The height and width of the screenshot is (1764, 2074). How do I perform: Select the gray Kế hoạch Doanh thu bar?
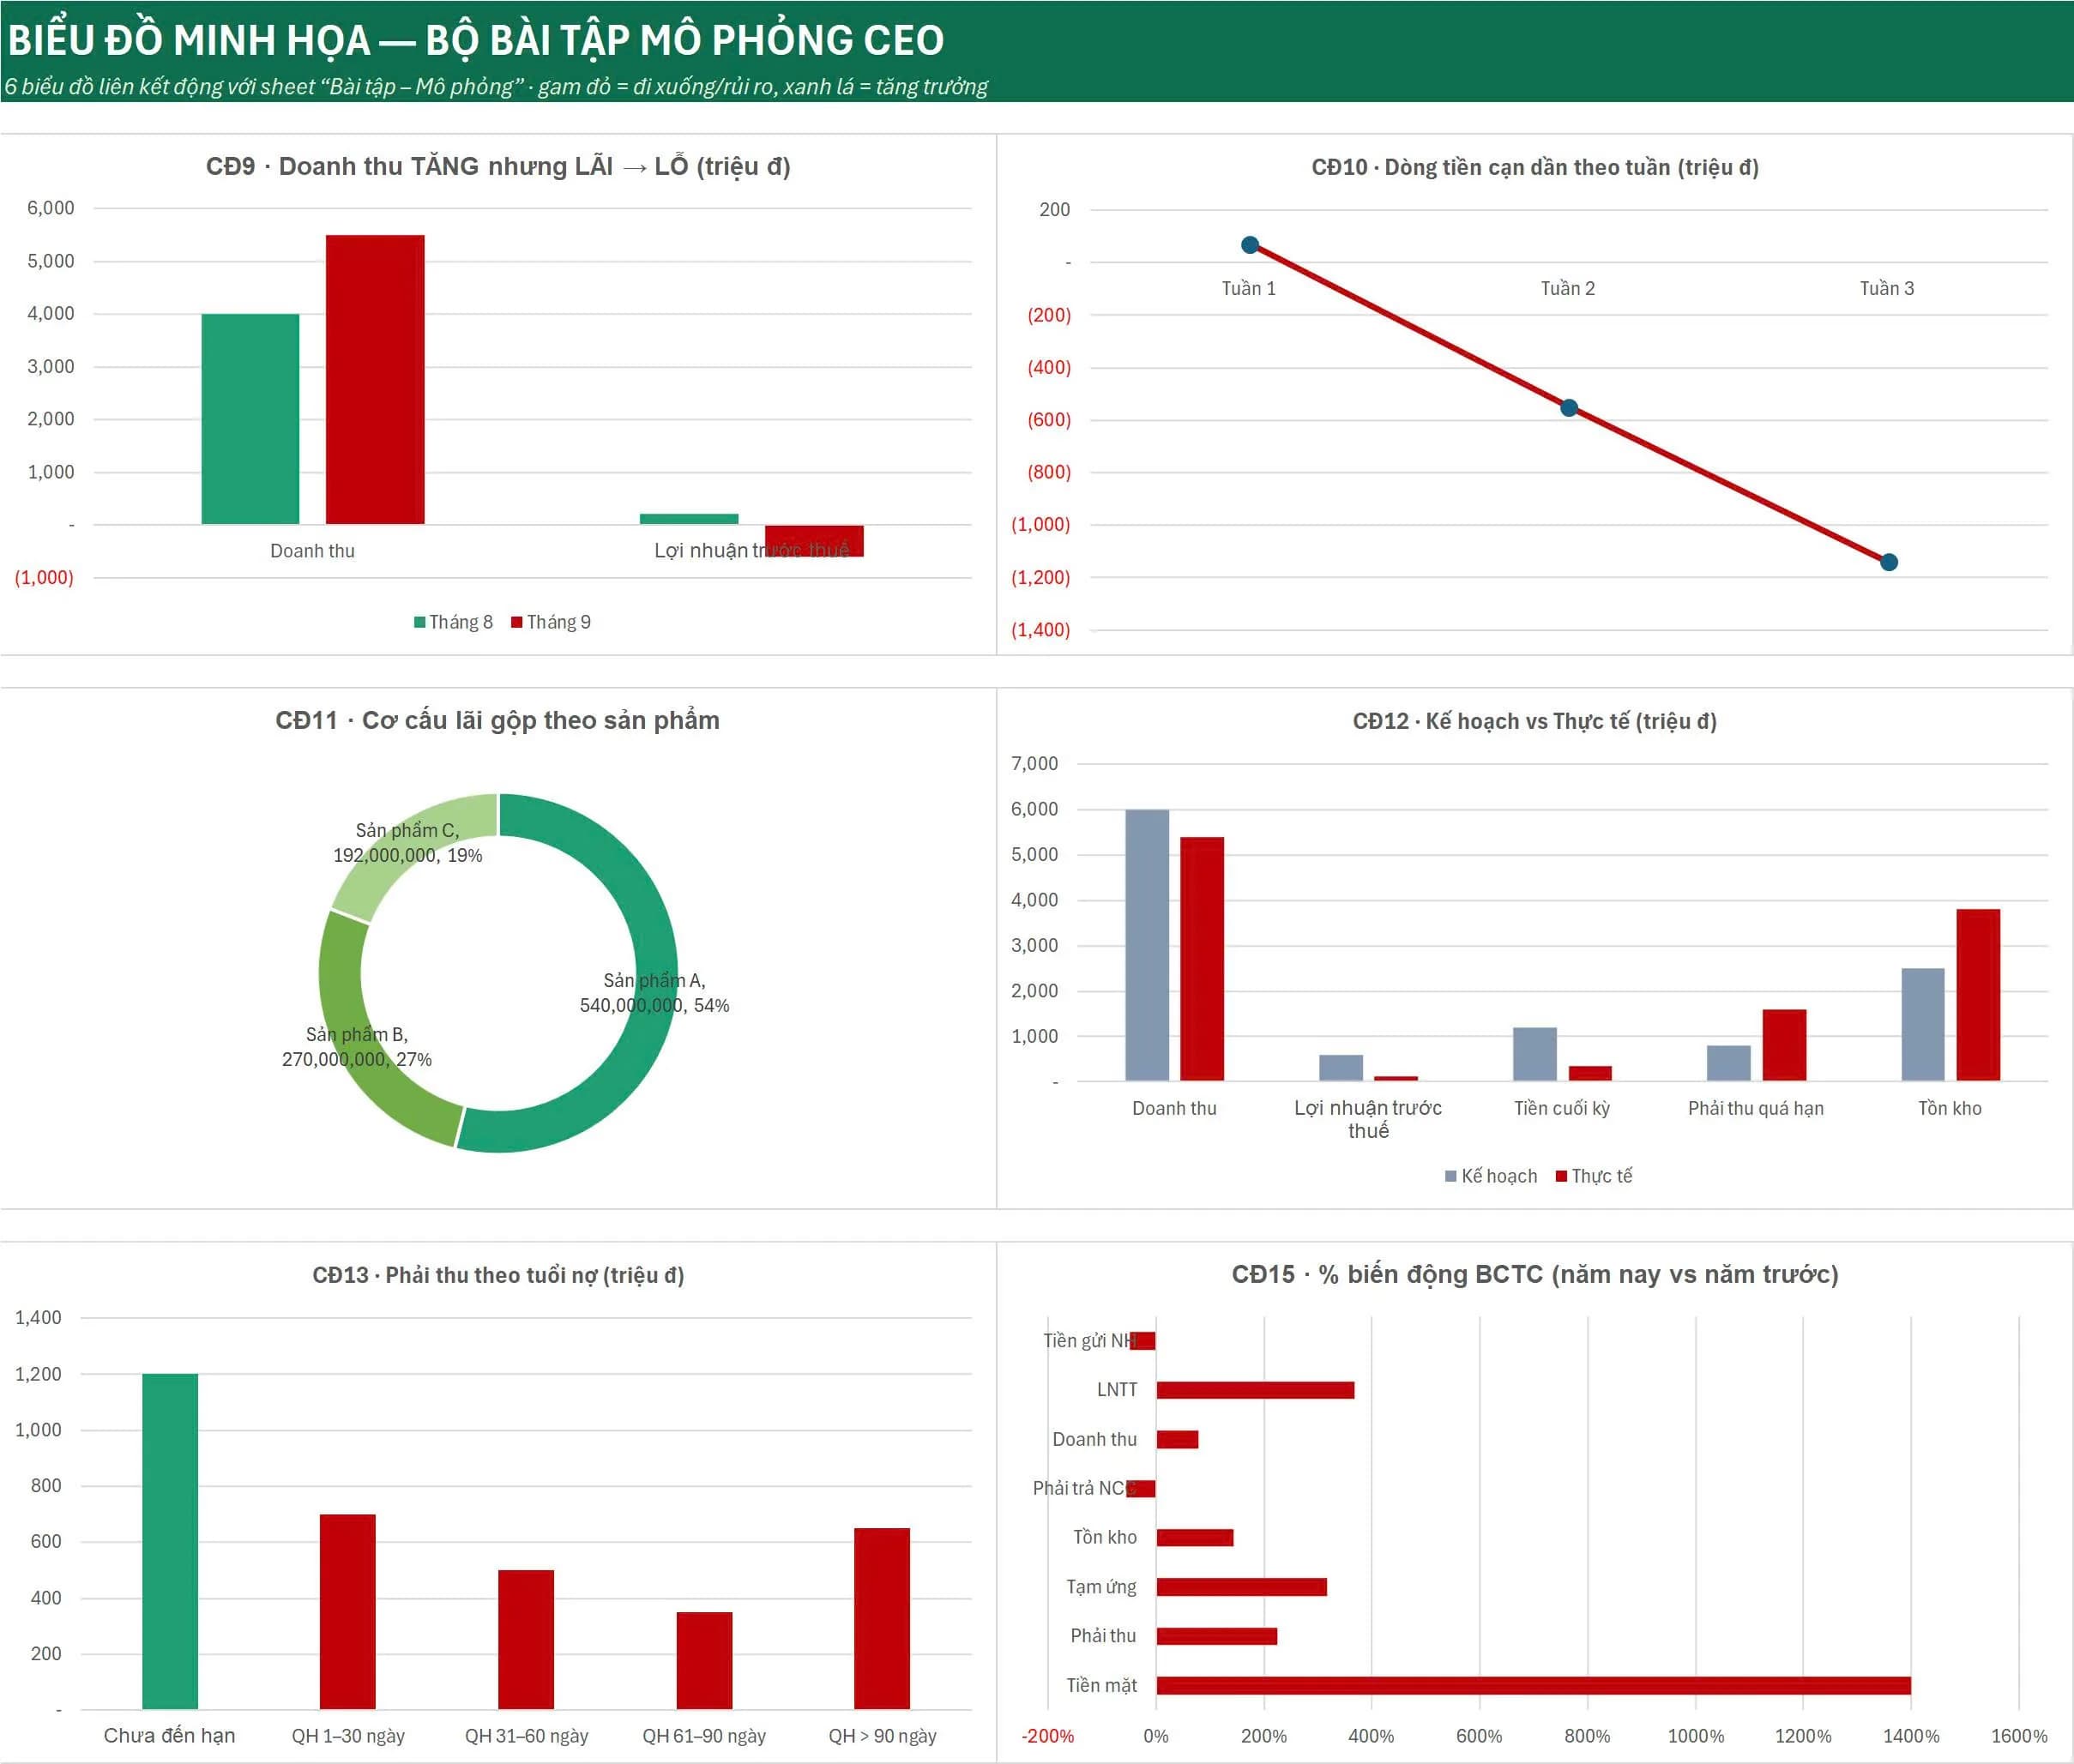(x=1147, y=945)
